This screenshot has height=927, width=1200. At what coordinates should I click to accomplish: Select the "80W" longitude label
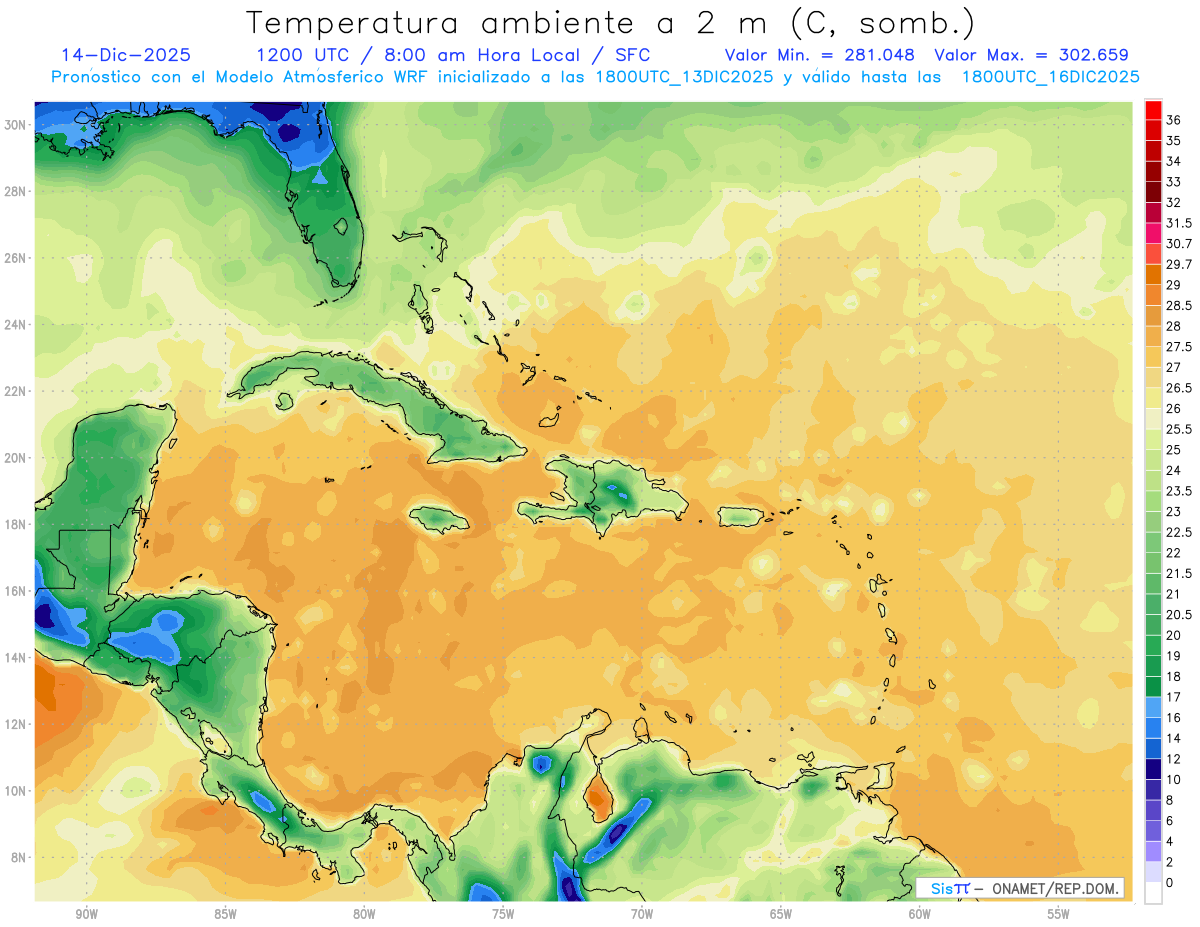[364, 914]
